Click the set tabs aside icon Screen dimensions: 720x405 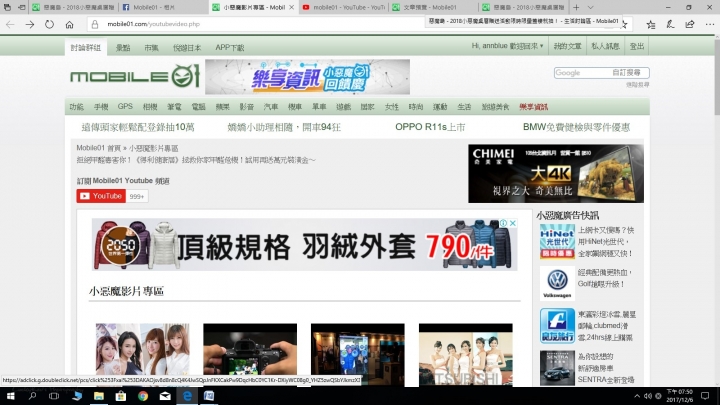point(22,7)
